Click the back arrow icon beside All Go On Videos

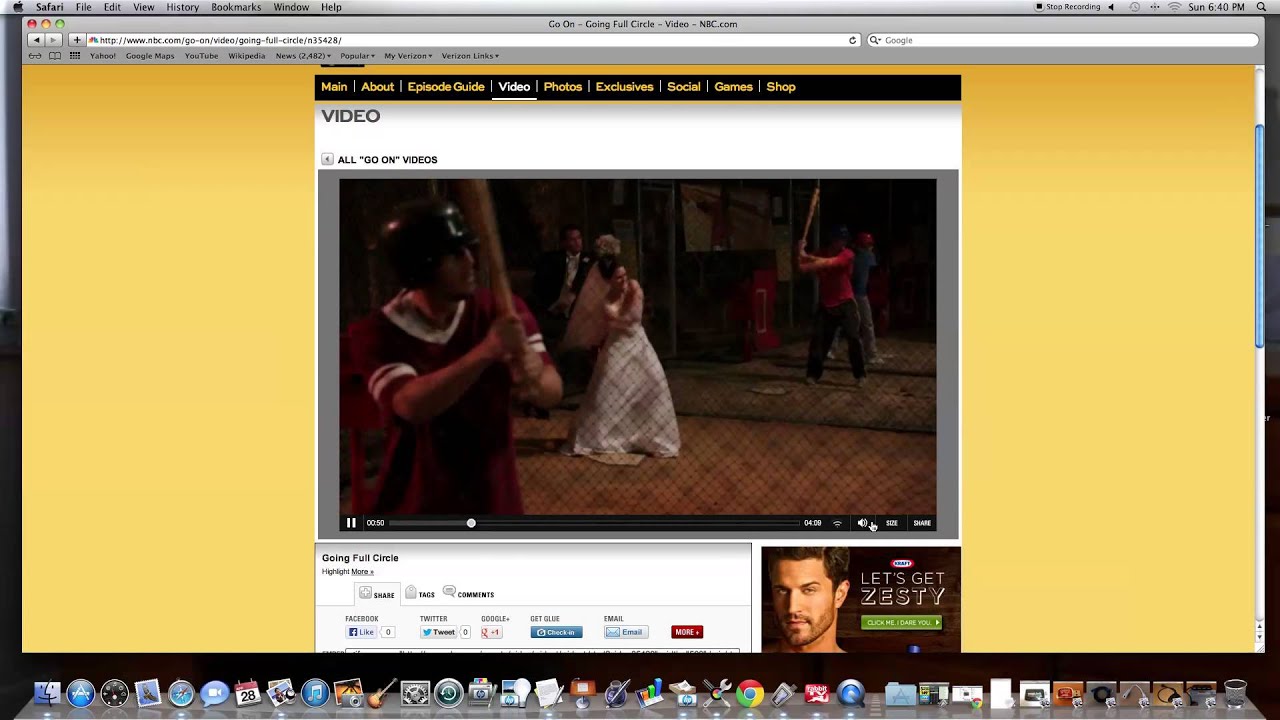point(327,159)
